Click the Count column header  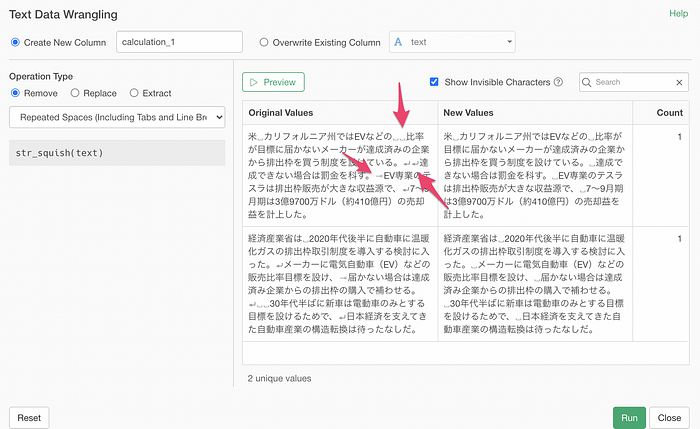point(661,112)
